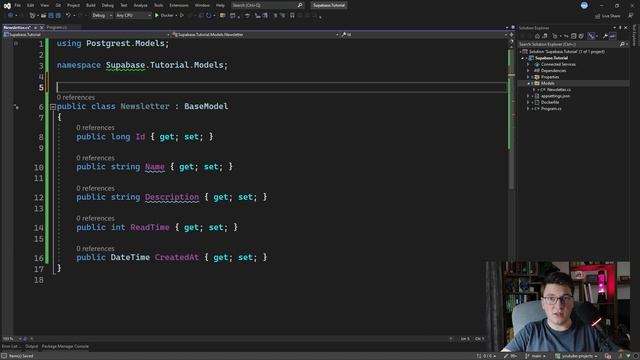Click the bookmark toolbar icon
640x360 pixels.
click(x=292, y=16)
